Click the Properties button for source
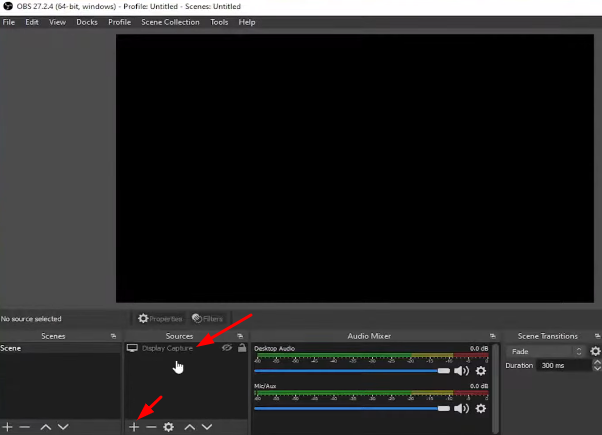This screenshot has width=602, height=435. tap(160, 319)
